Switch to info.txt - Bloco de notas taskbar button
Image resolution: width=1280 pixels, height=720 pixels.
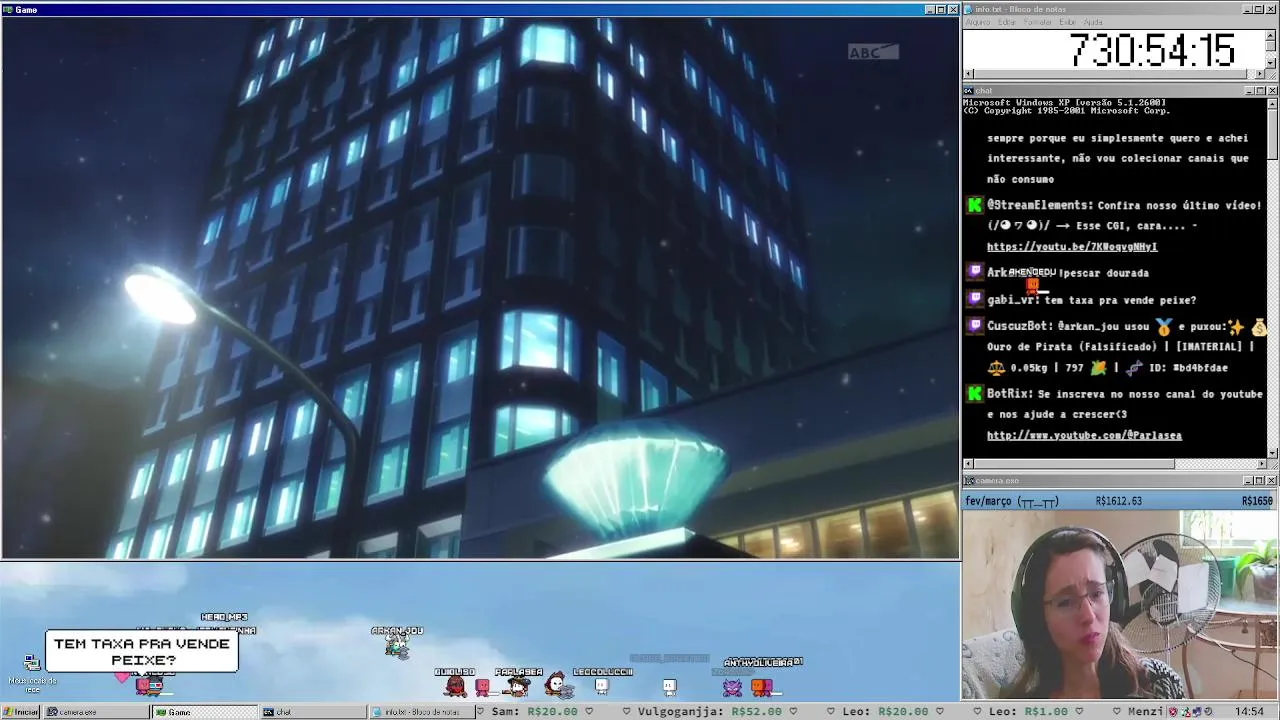pos(421,712)
